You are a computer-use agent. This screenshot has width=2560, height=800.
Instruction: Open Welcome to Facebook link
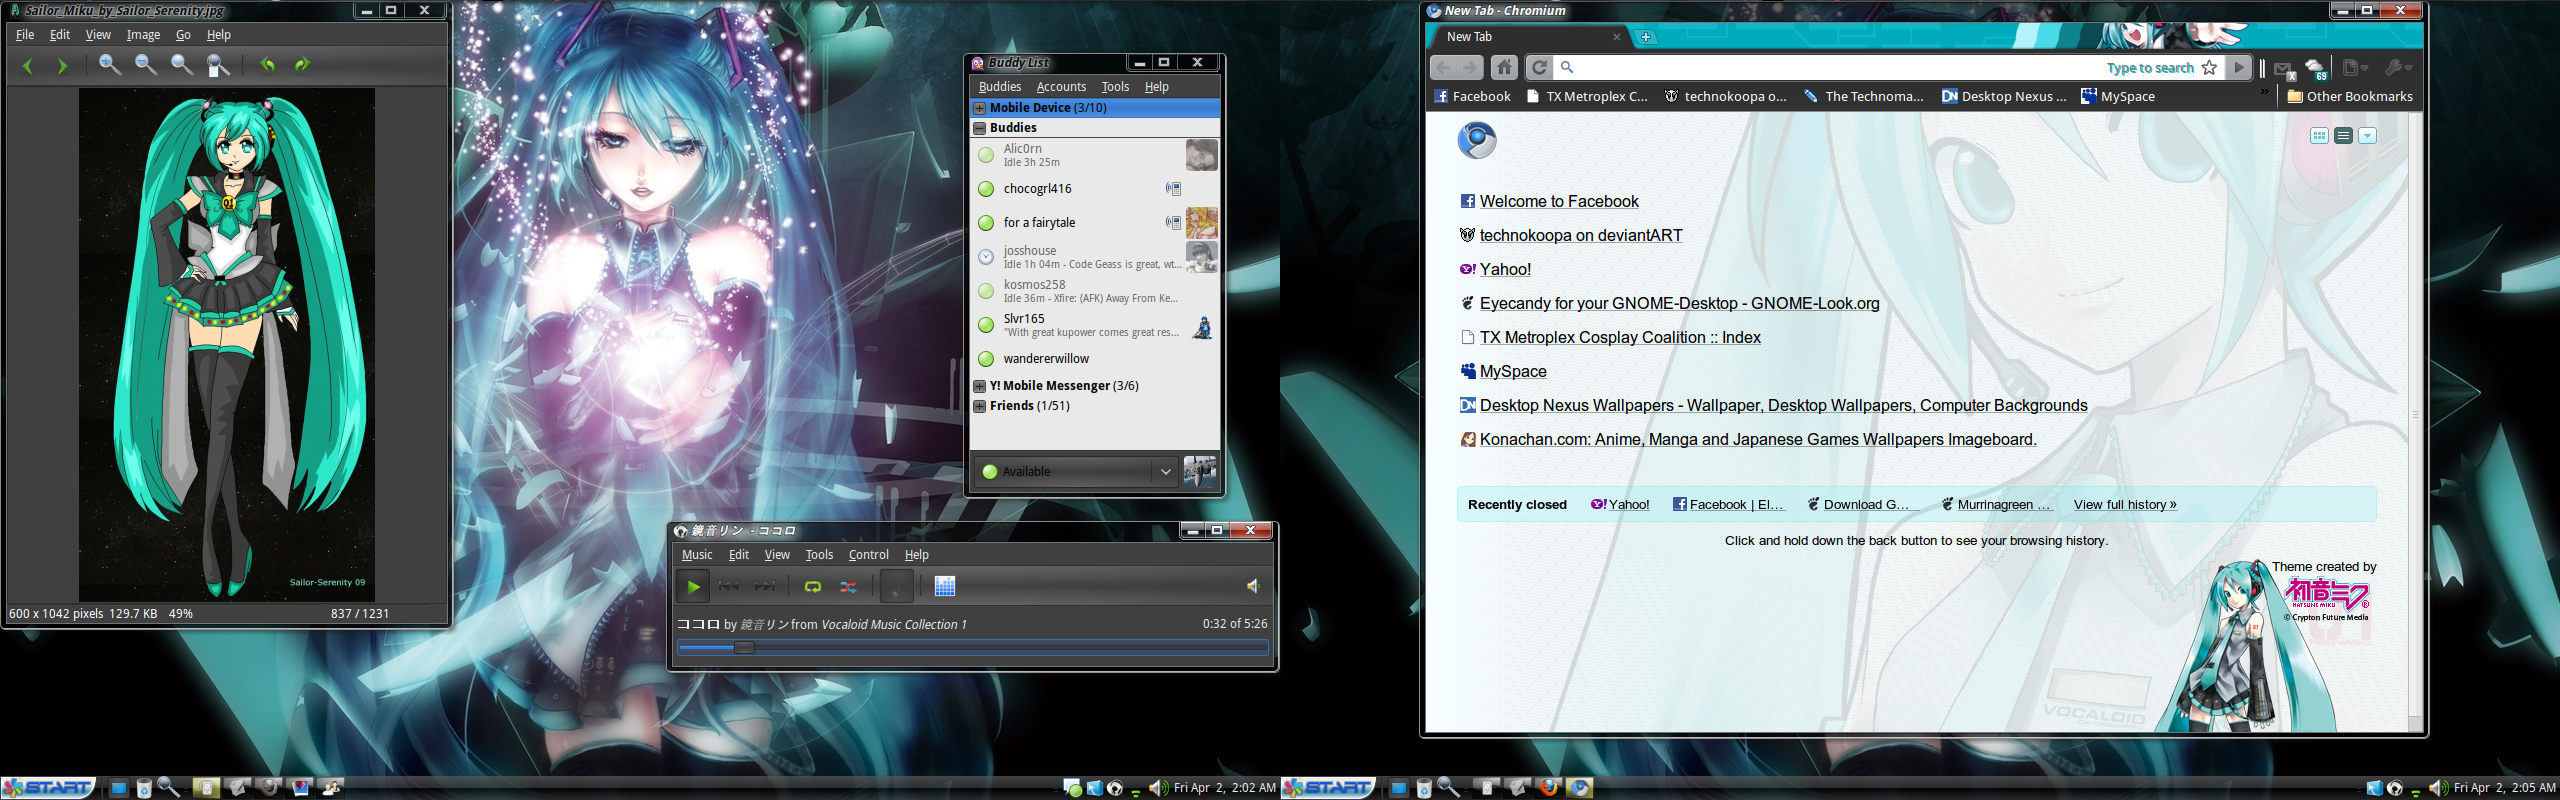pos(1559,202)
